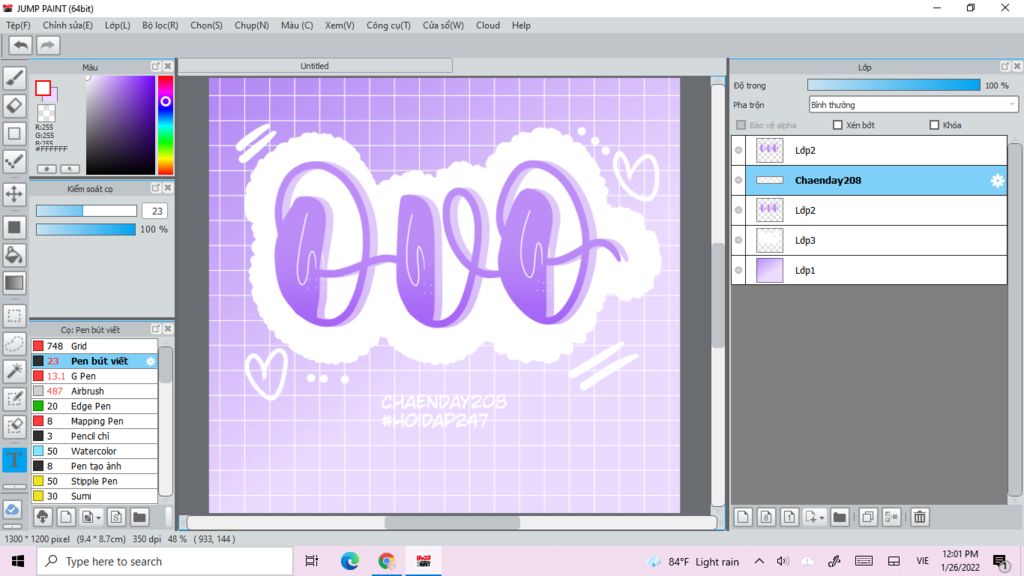
Task: Show hidden system tray icons
Action: coord(759,561)
